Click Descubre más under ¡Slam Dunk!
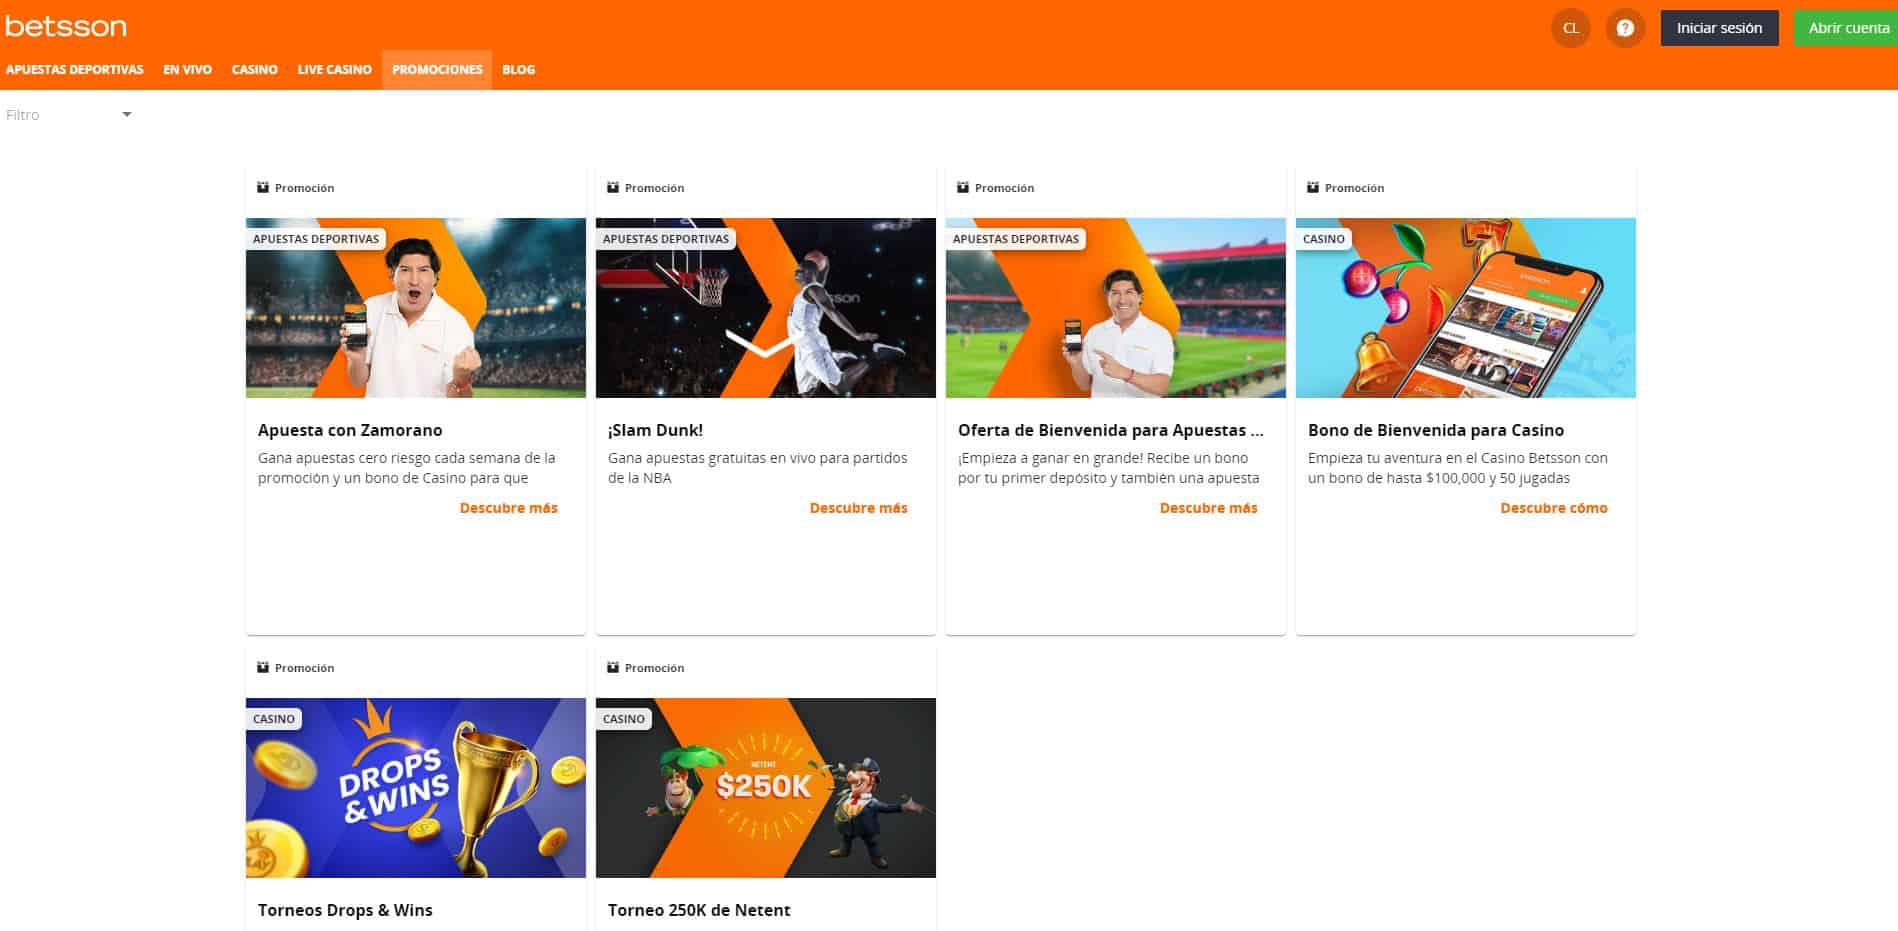 coord(859,508)
